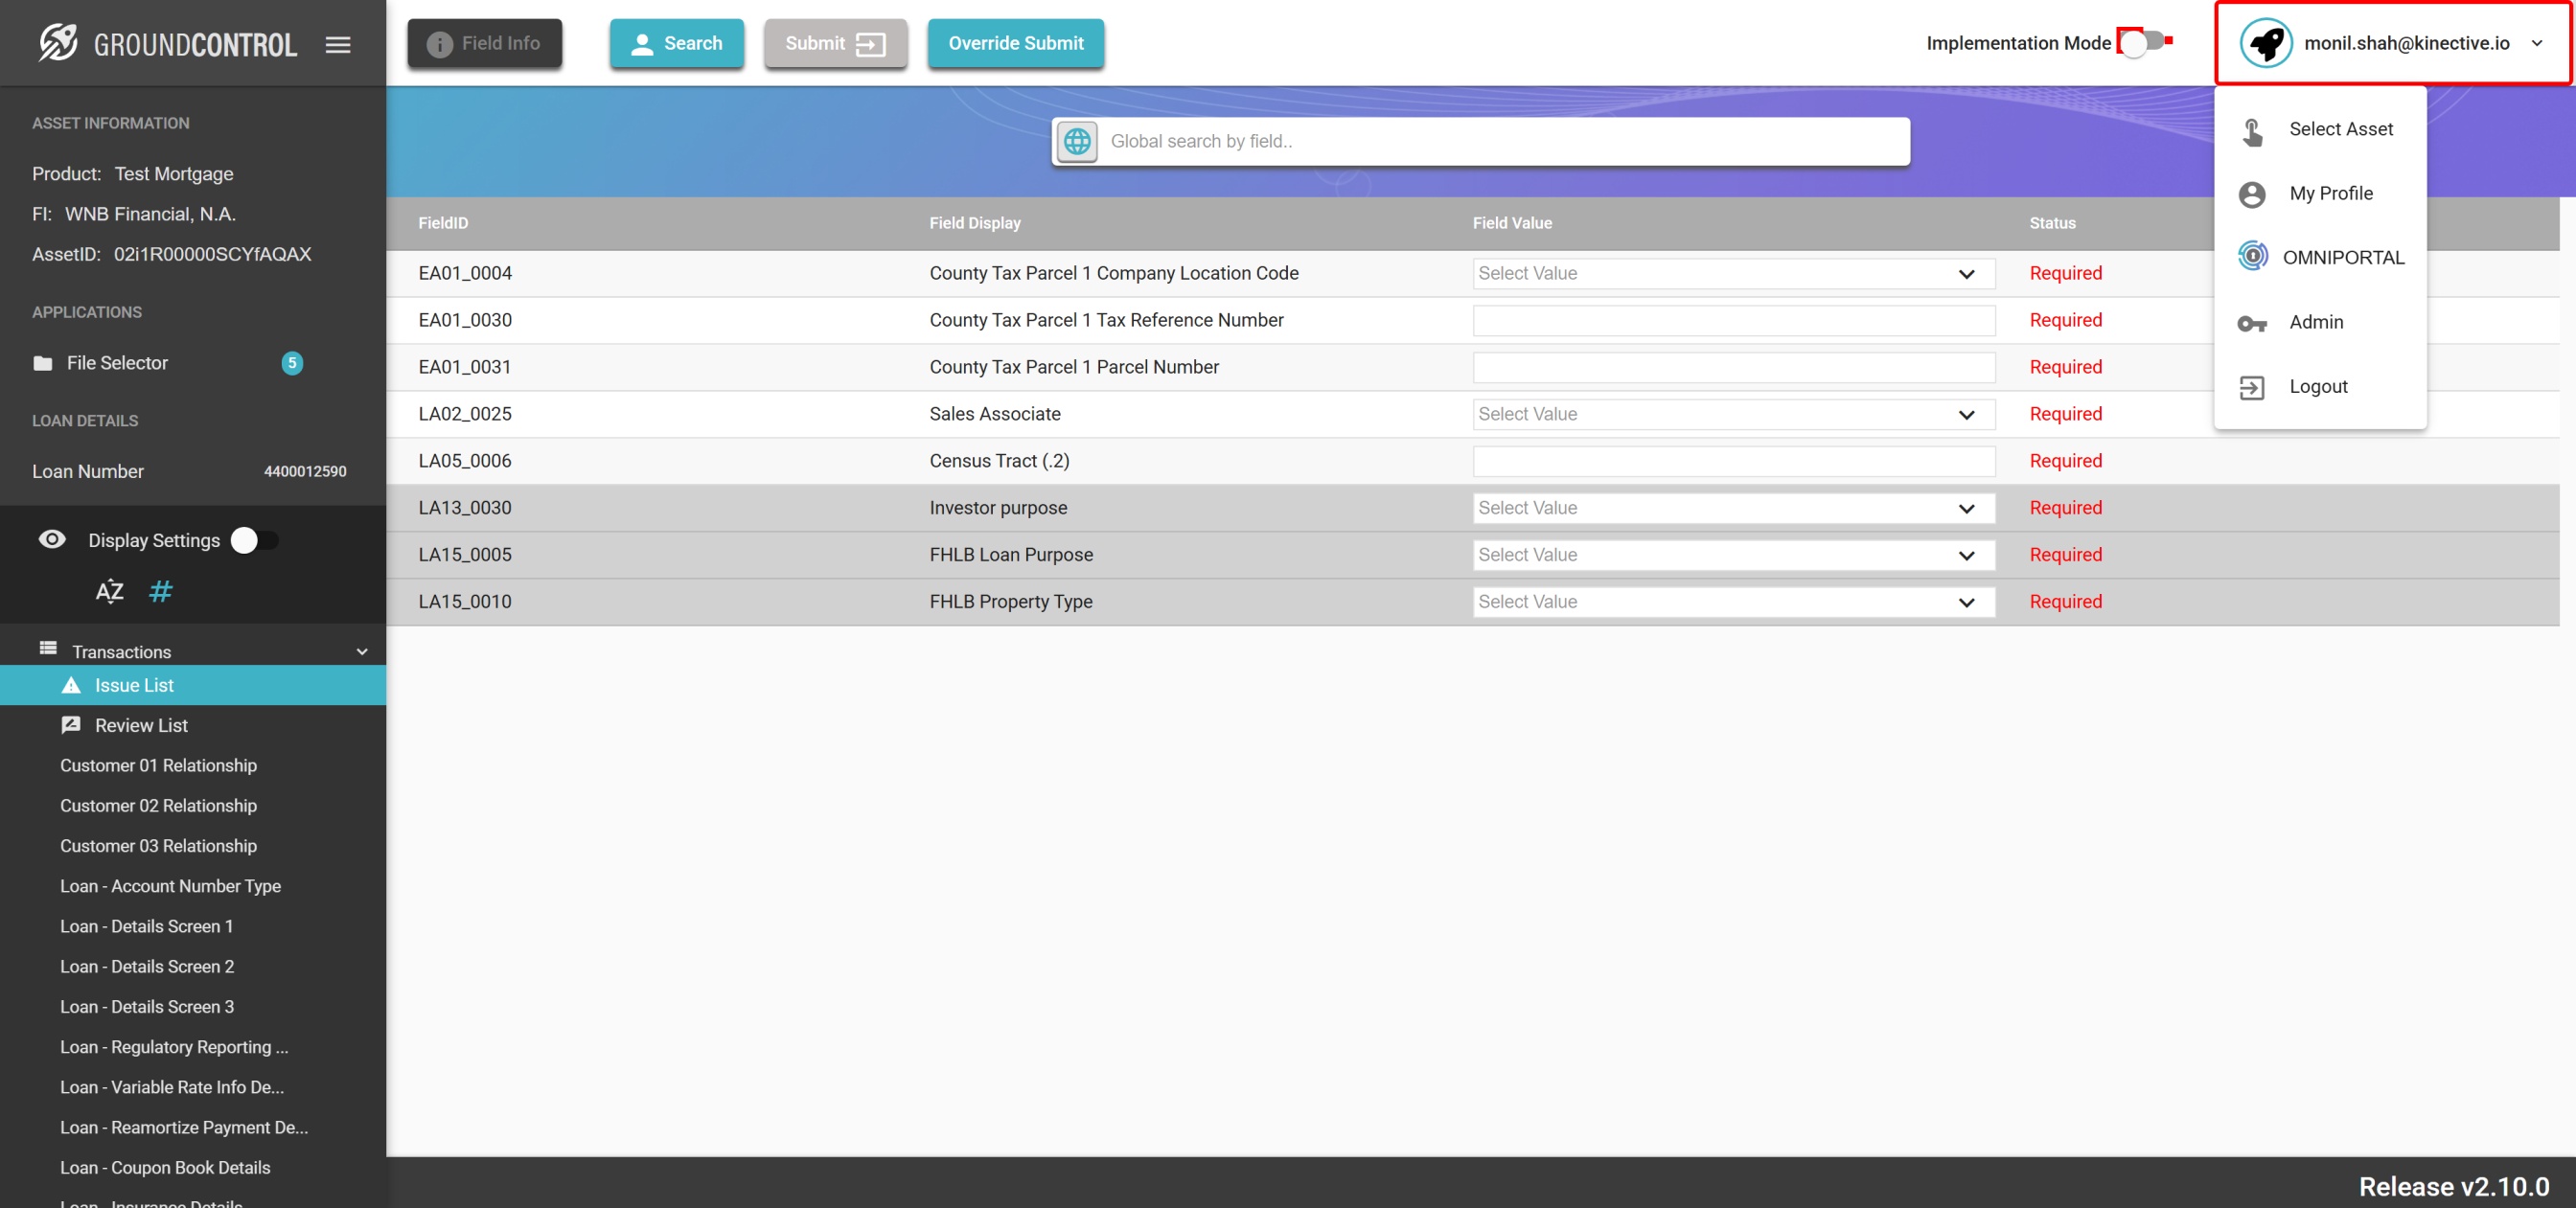Select Logout from the user menu
The width and height of the screenshot is (2576, 1208).
[2318, 387]
